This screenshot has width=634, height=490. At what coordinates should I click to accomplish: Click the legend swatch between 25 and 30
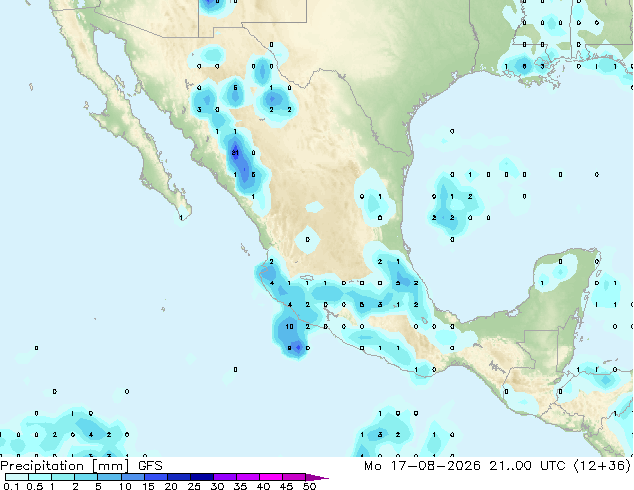tap(202, 477)
